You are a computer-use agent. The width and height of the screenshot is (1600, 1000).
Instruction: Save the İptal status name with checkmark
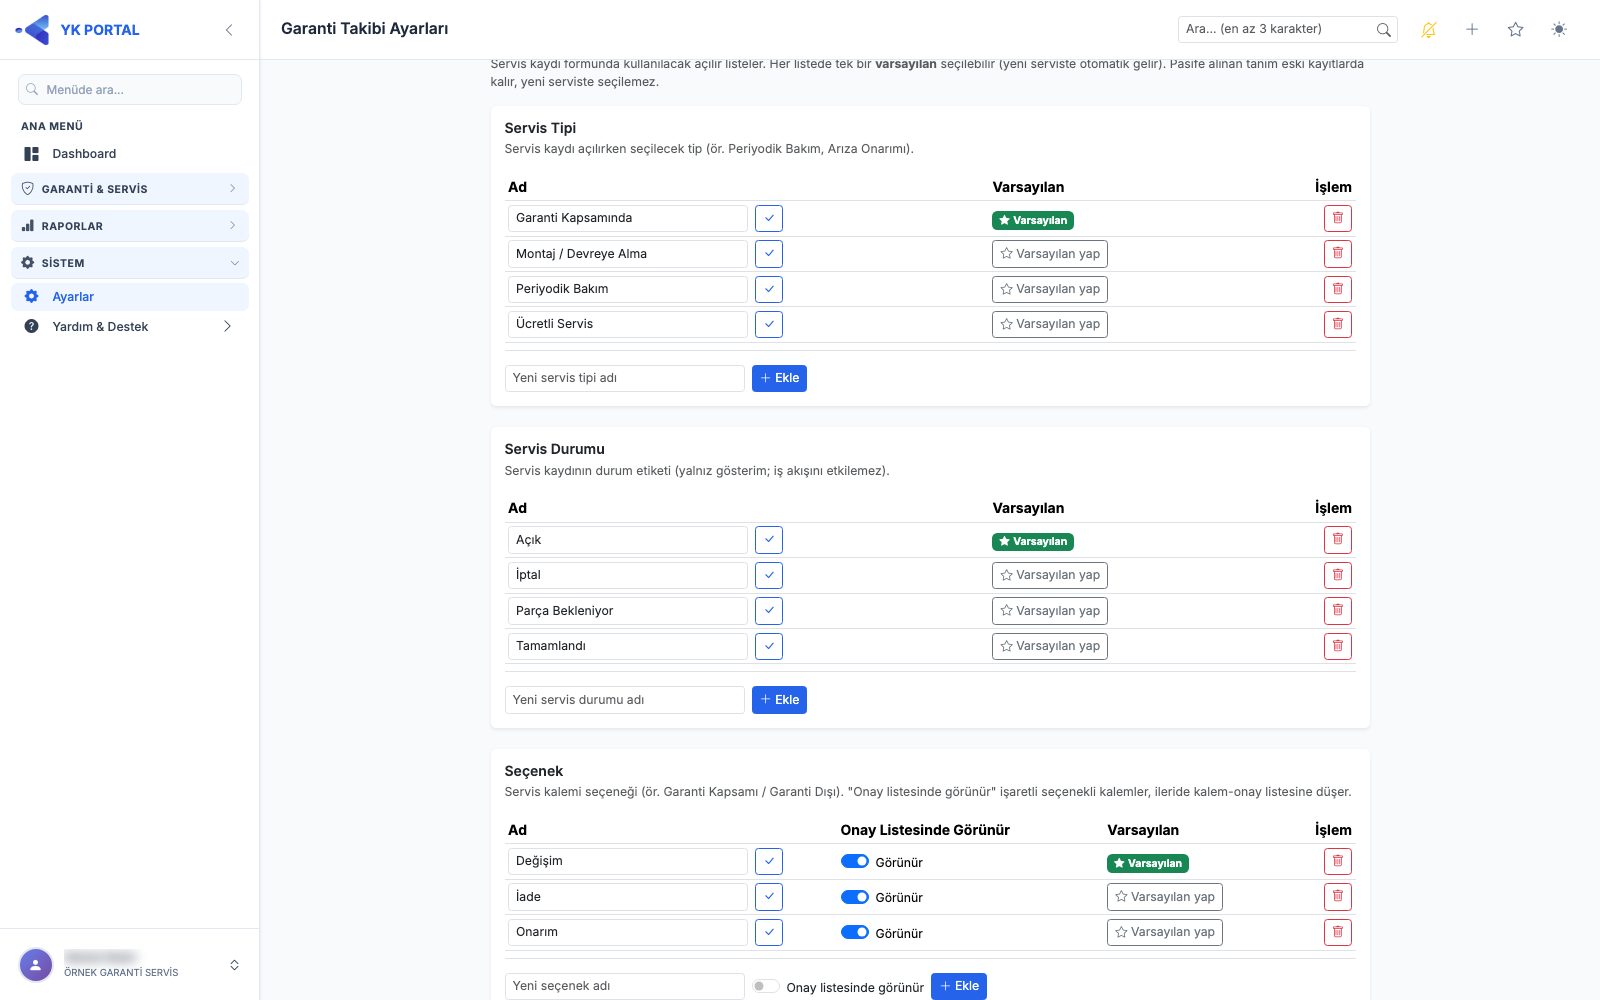point(769,575)
